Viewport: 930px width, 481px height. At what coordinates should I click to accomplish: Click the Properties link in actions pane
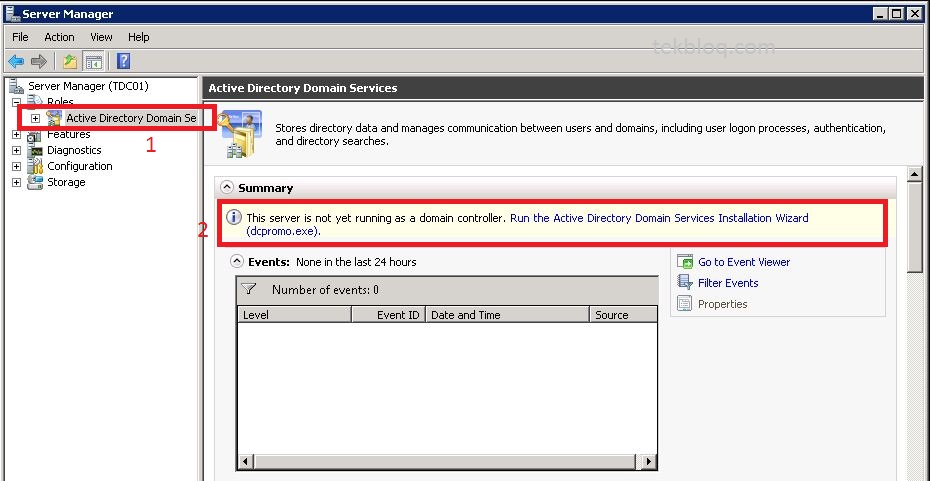coord(722,304)
